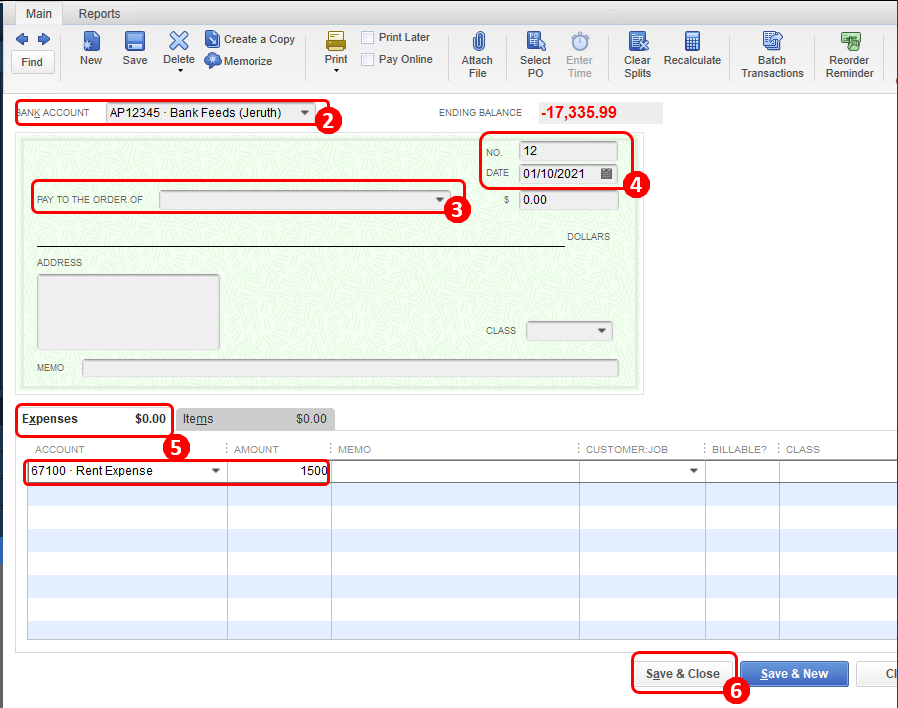Save the check with Save icon
This screenshot has width=898, height=708.
coord(135,49)
